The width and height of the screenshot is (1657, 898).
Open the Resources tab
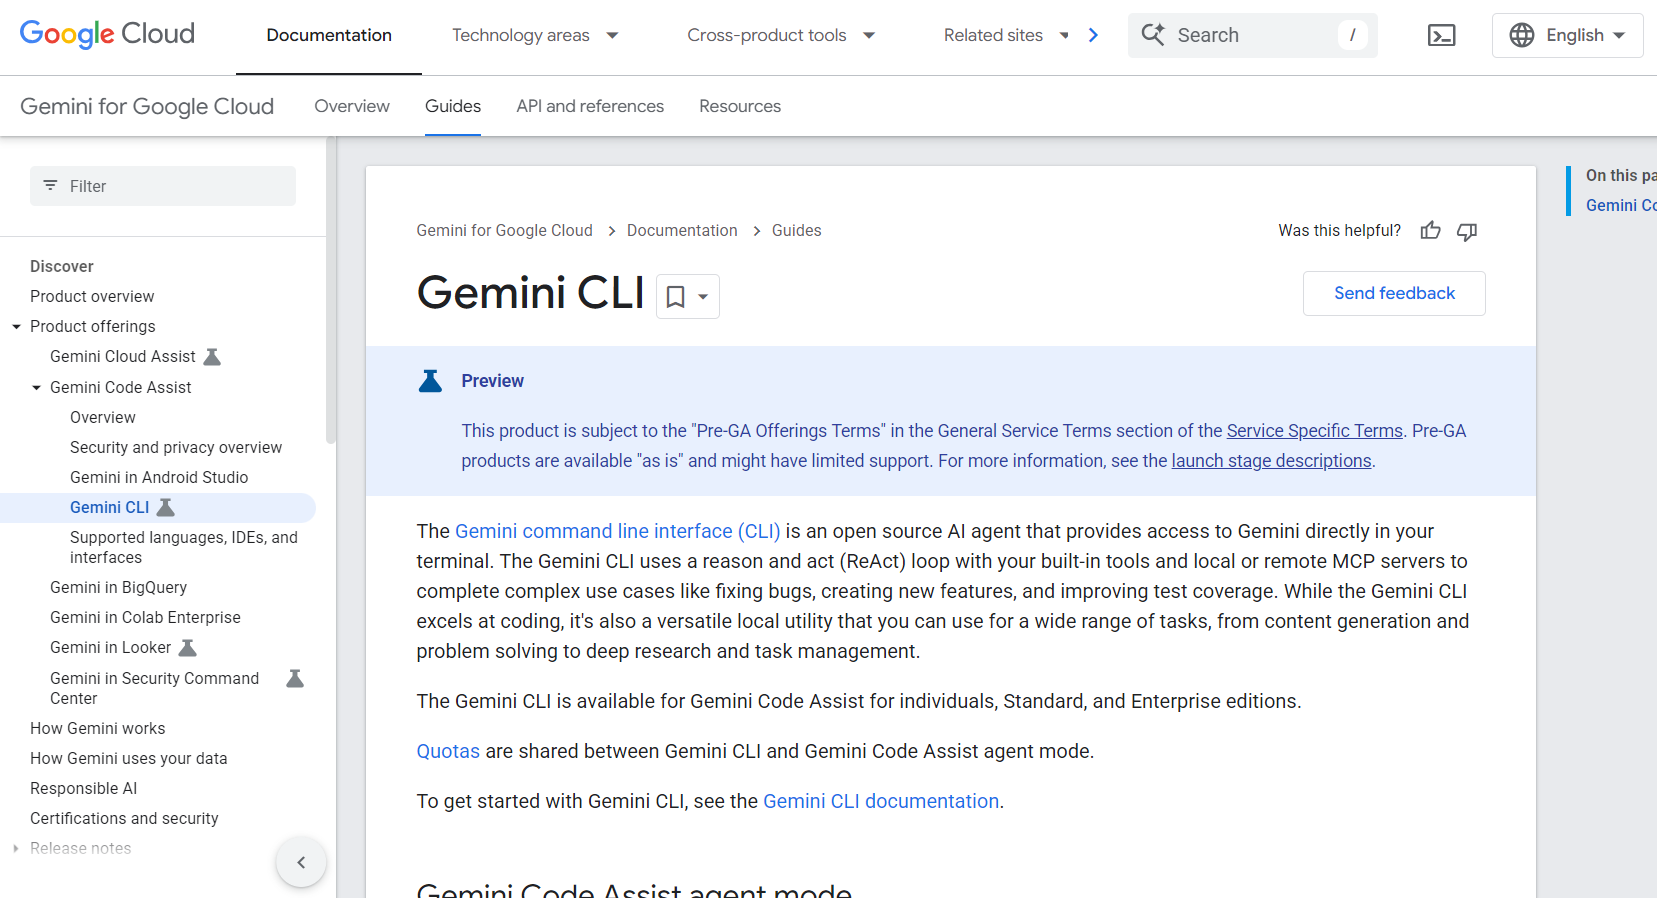click(740, 106)
